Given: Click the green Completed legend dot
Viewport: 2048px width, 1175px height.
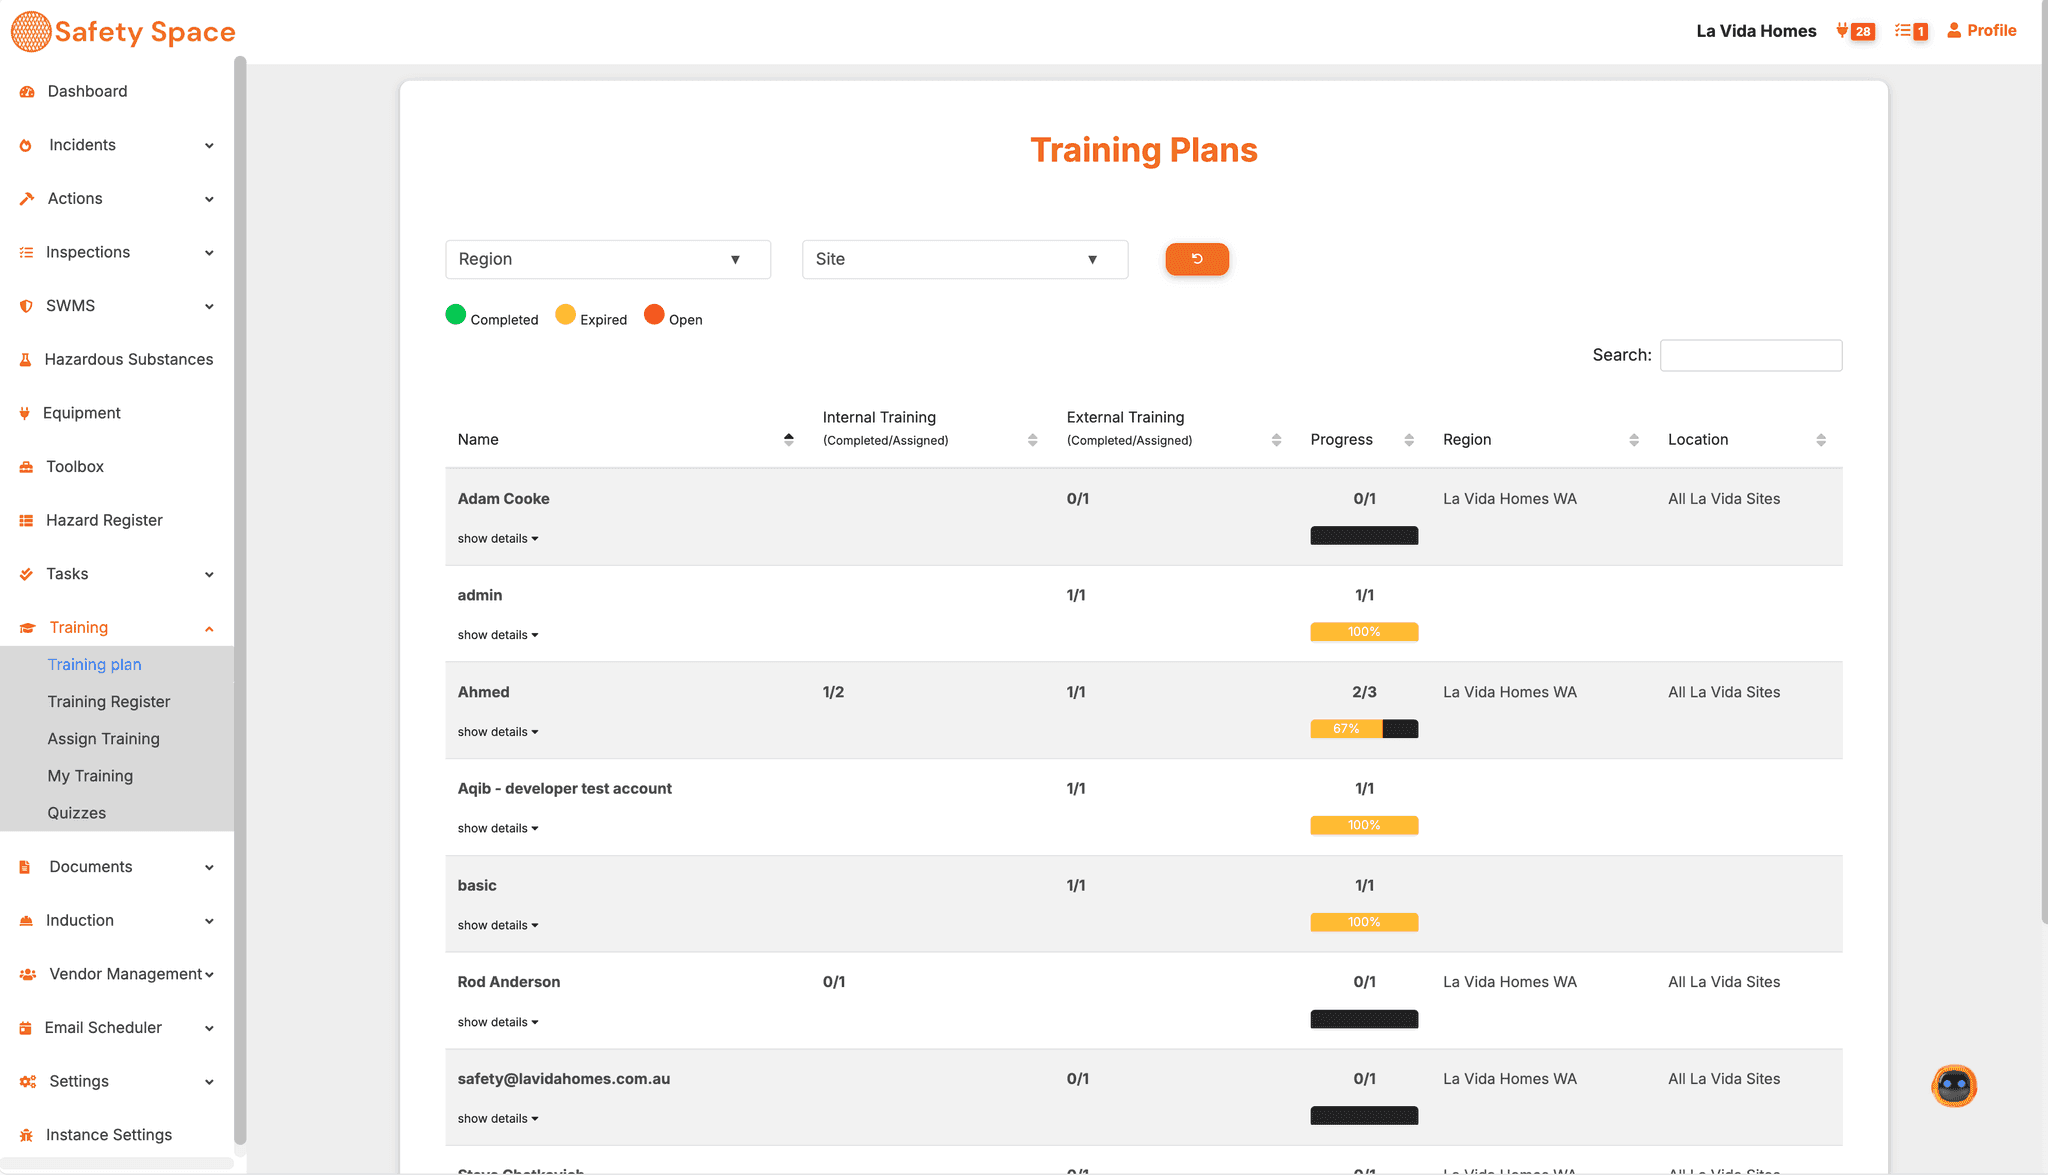Looking at the screenshot, I should (x=455, y=315).
